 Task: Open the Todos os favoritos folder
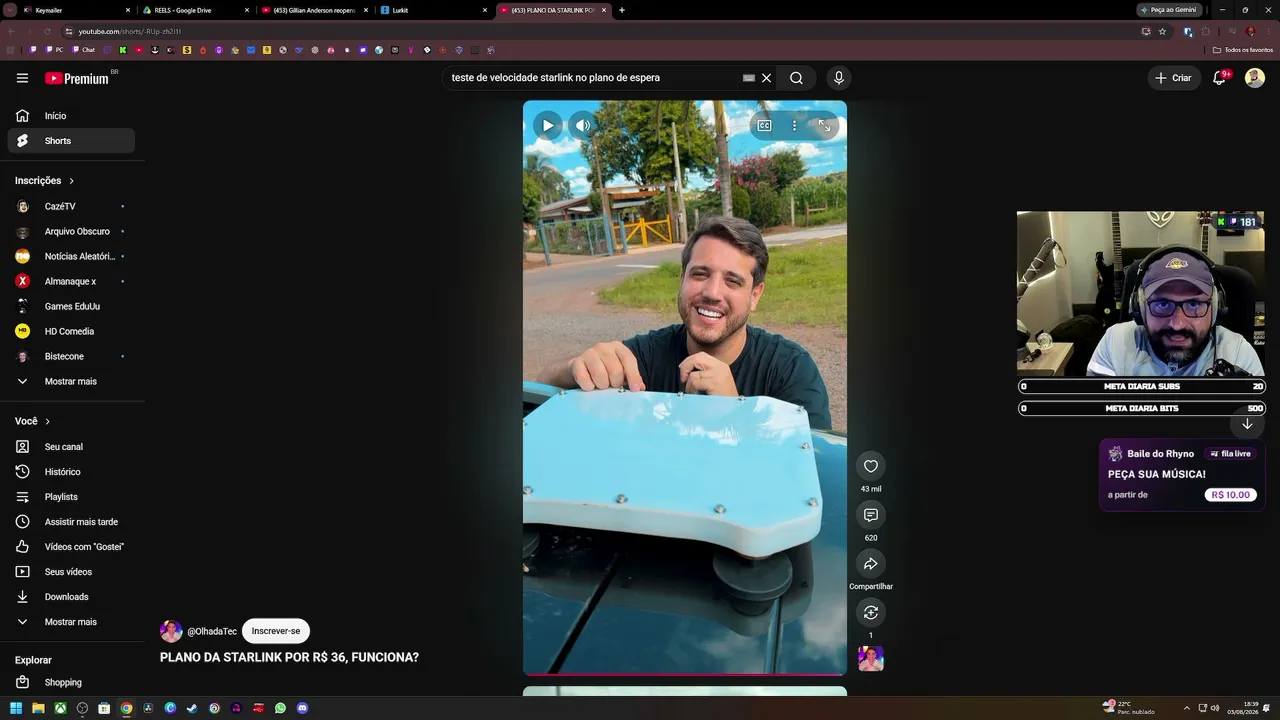pyautogui.click(x=1243, y=50)
